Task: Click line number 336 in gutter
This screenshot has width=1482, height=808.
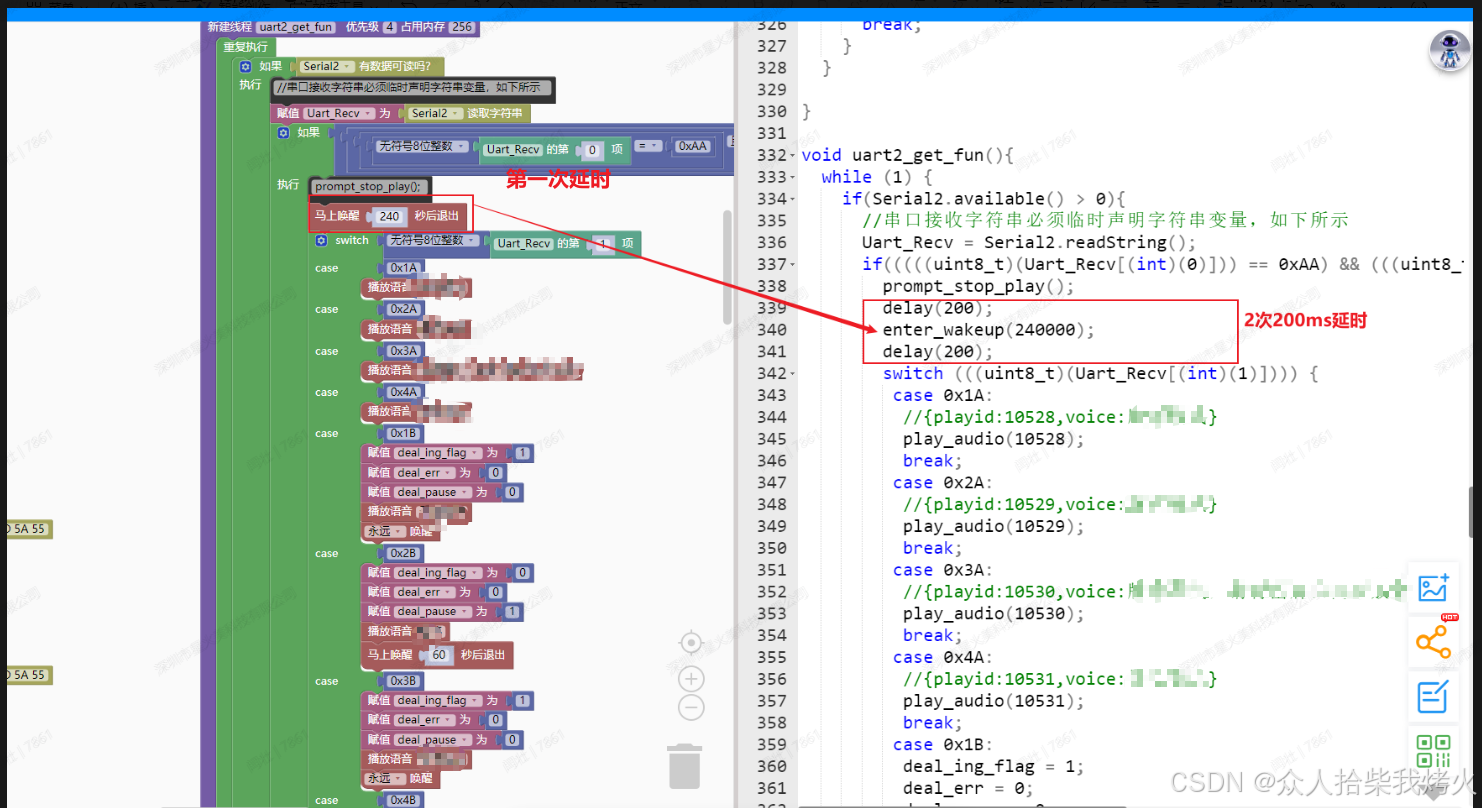Action: tap(772, 242)
